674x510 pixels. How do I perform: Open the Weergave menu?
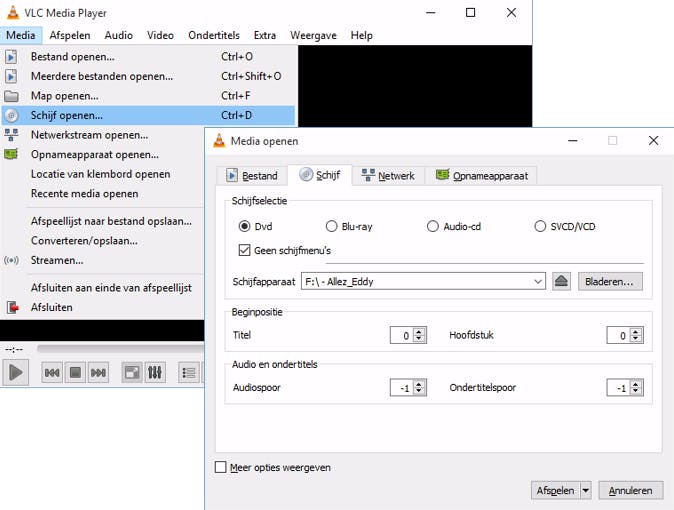pos(313,35)
